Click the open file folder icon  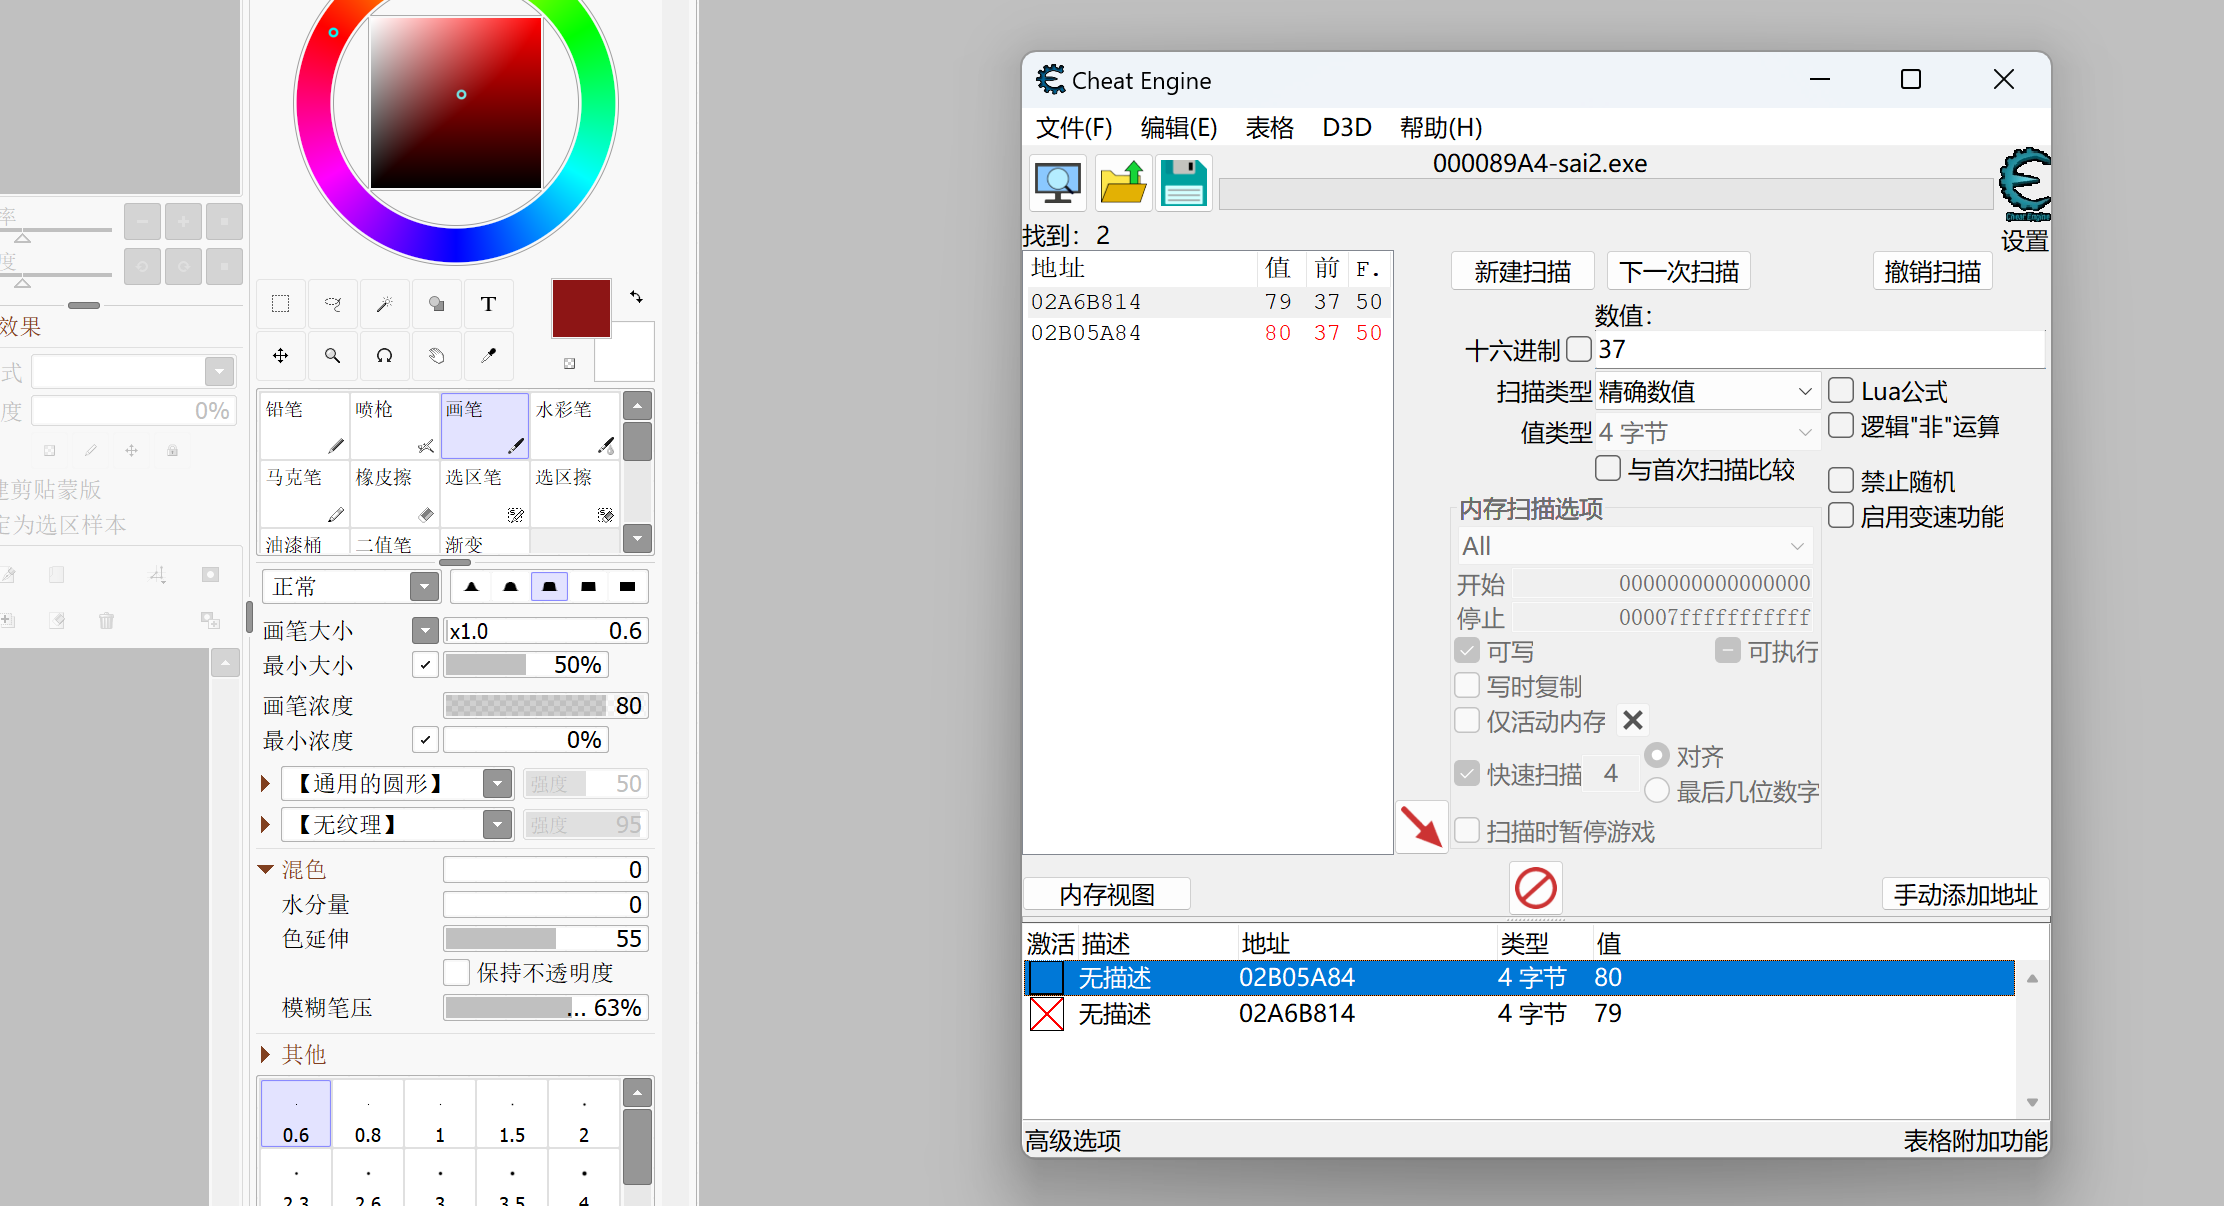point(1123,183)
